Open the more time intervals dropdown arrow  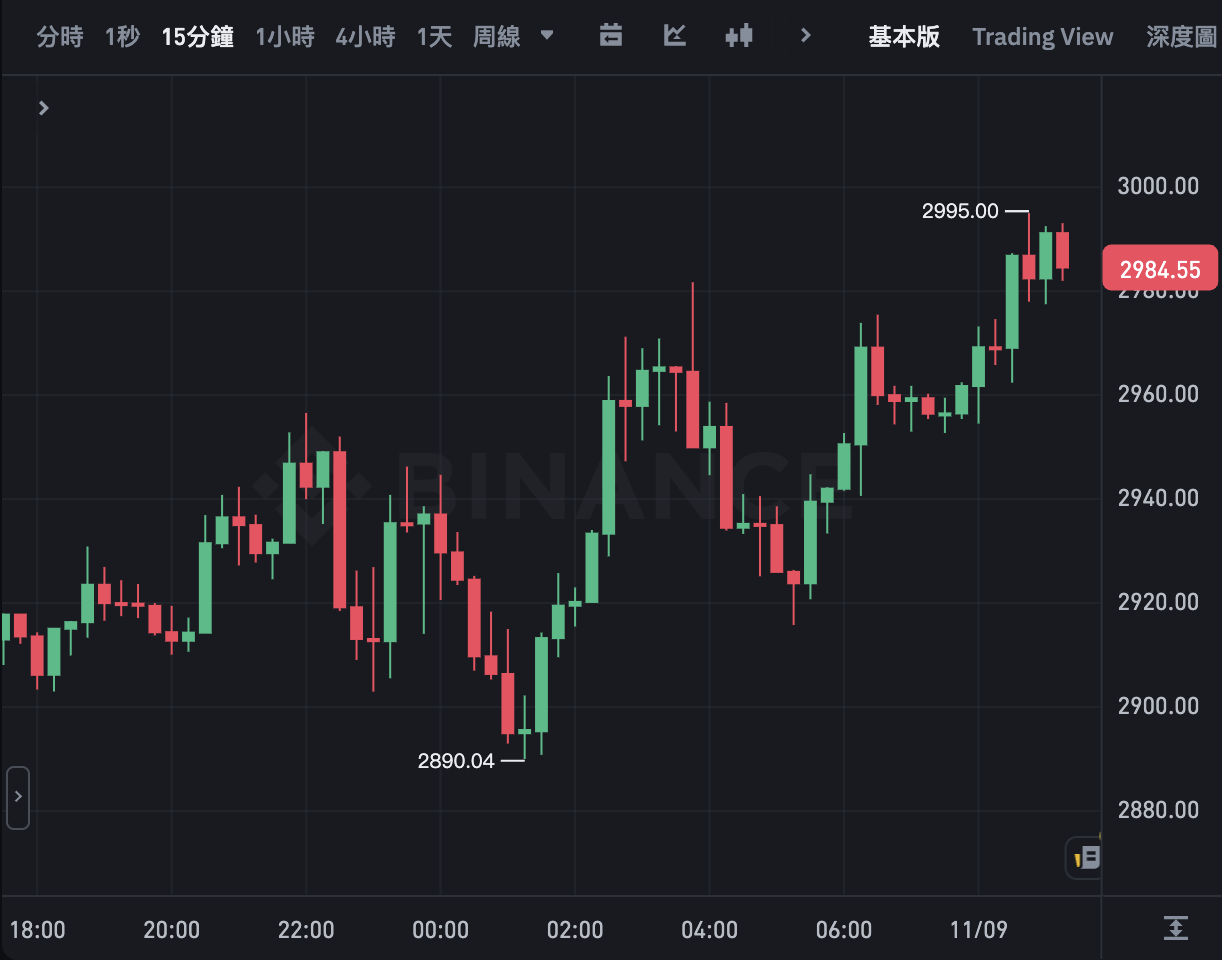click(546, 36)
